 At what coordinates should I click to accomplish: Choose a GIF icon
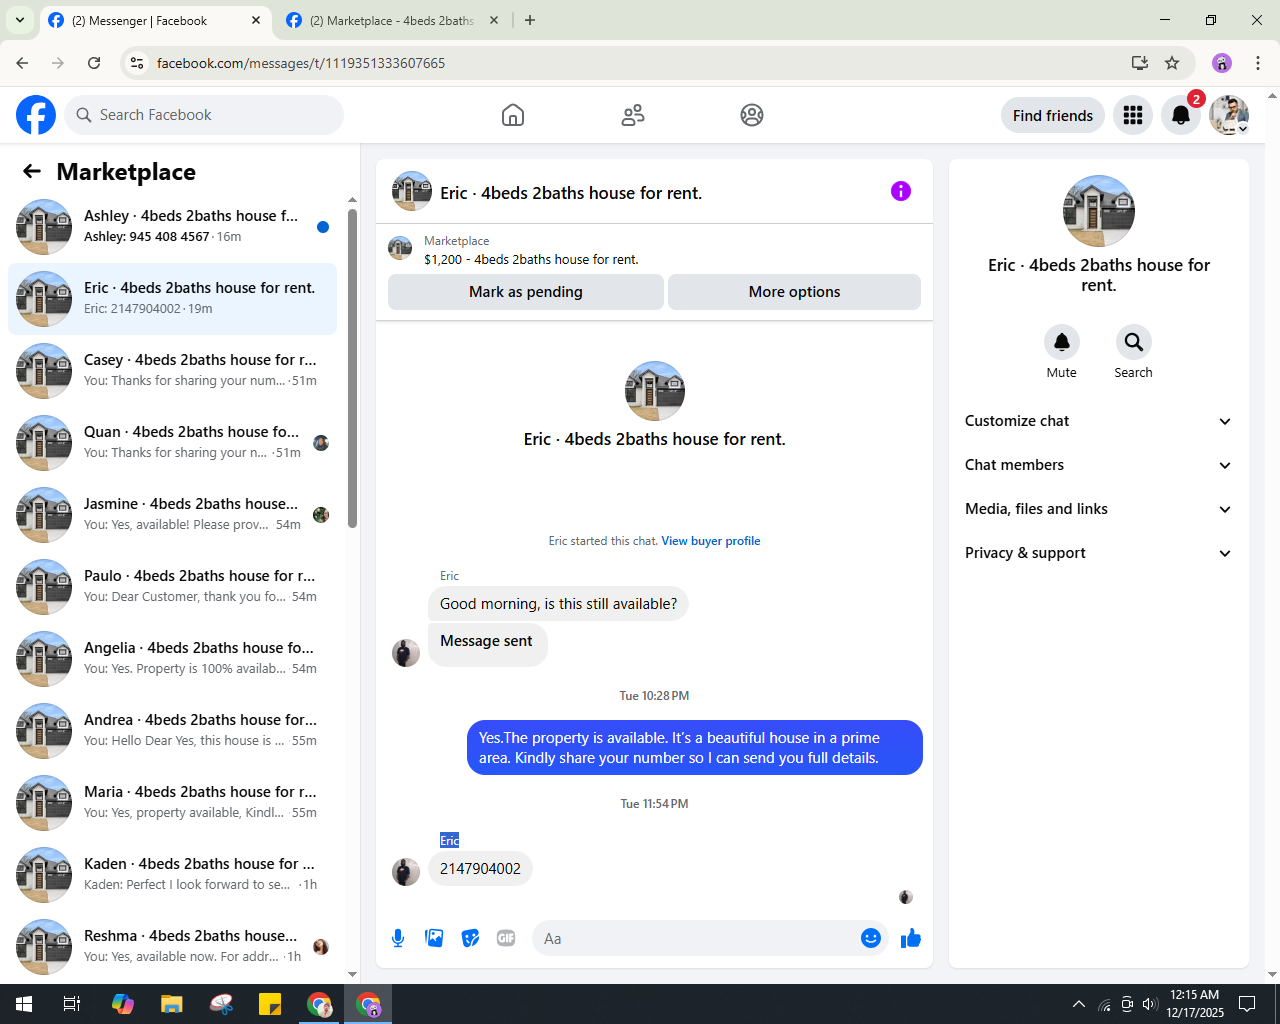click(x=506, y=938)
